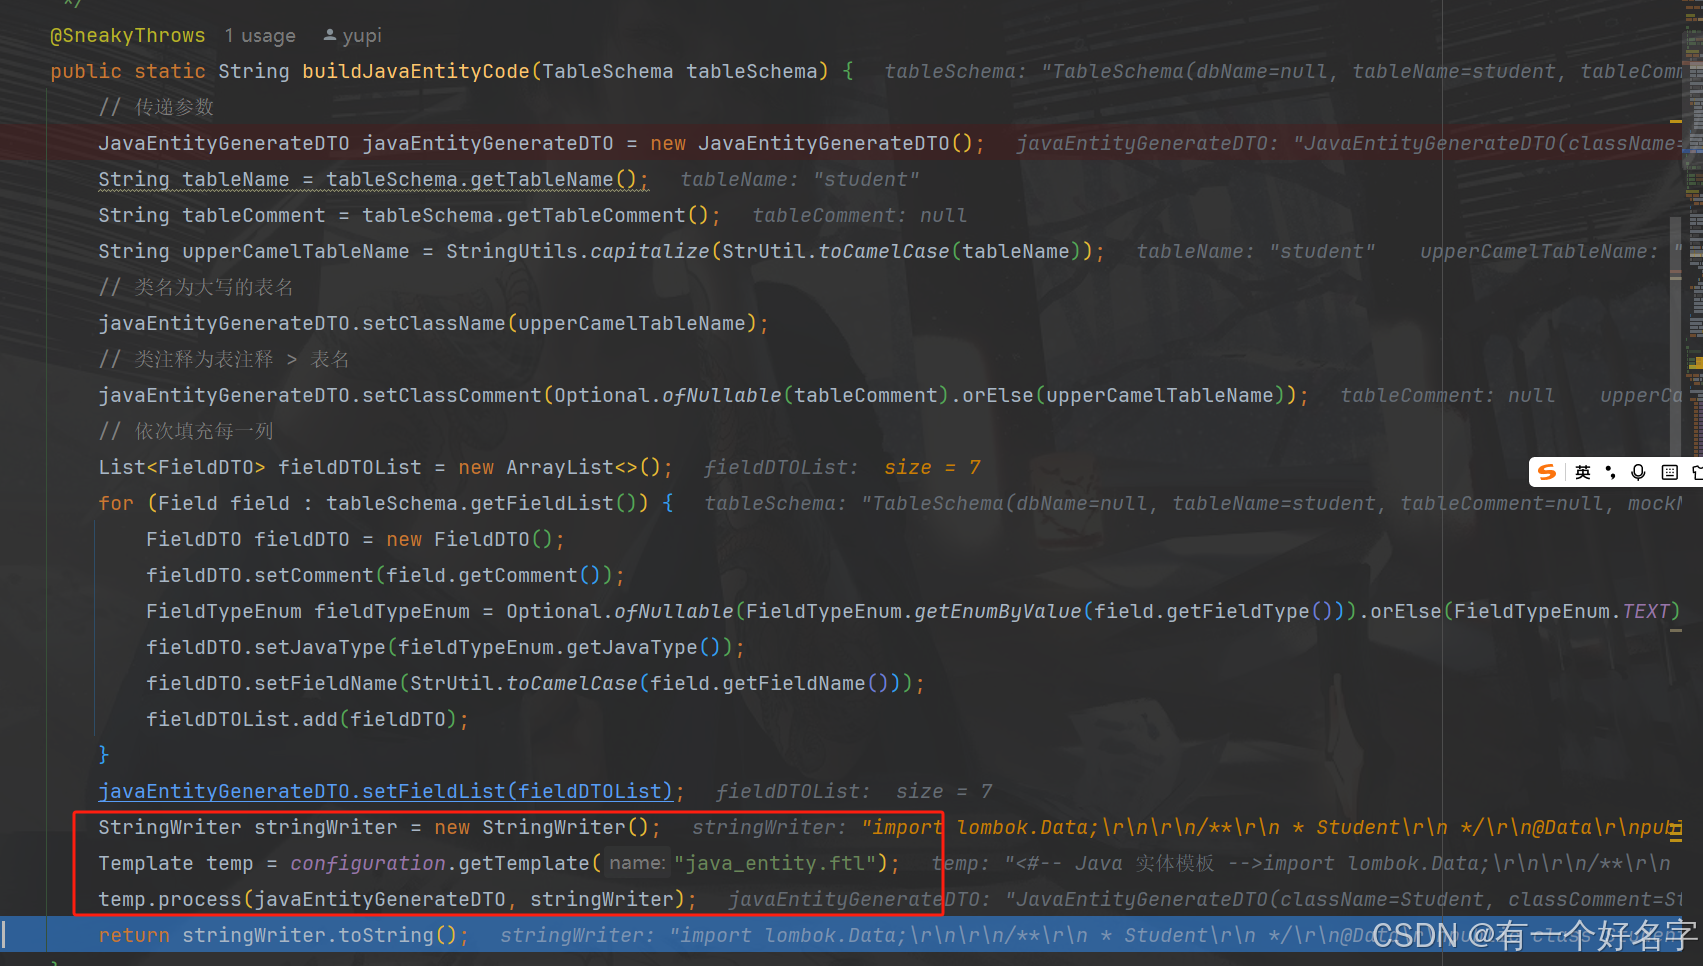
Task: Toggle the punctuation mode icon in Sogou bar
Action: [x=1610, y=472]
